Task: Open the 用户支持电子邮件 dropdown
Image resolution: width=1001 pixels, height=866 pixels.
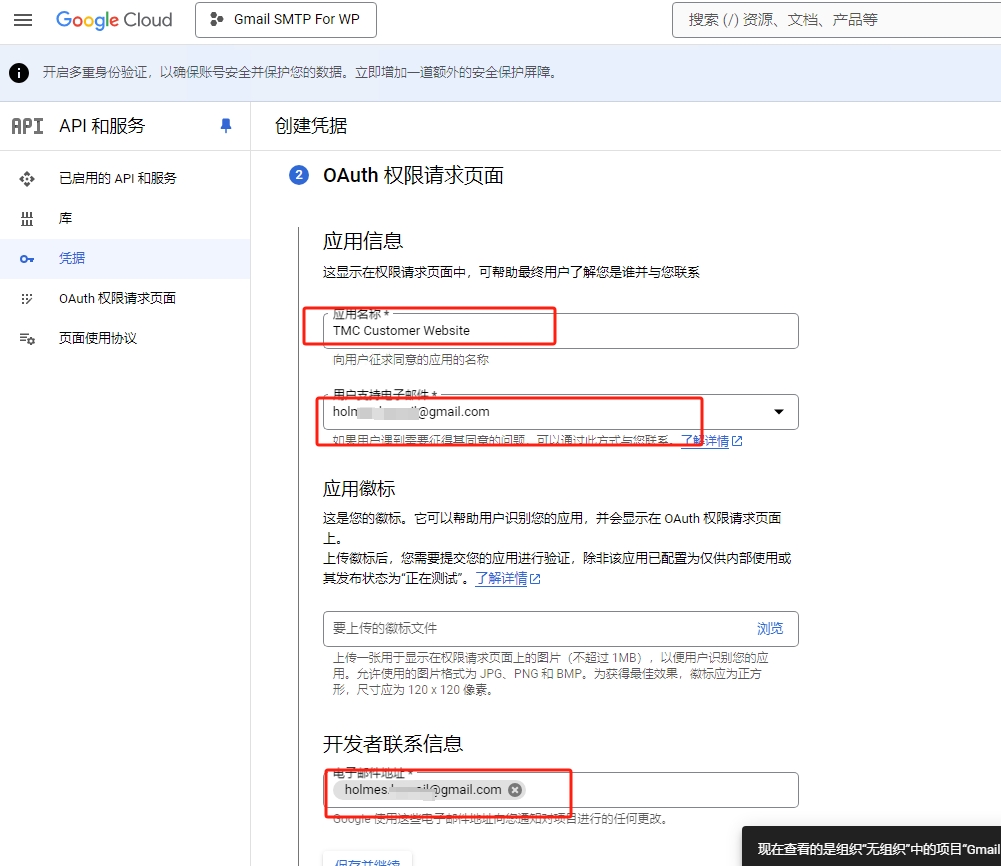Action: click(x=561, y=412)
